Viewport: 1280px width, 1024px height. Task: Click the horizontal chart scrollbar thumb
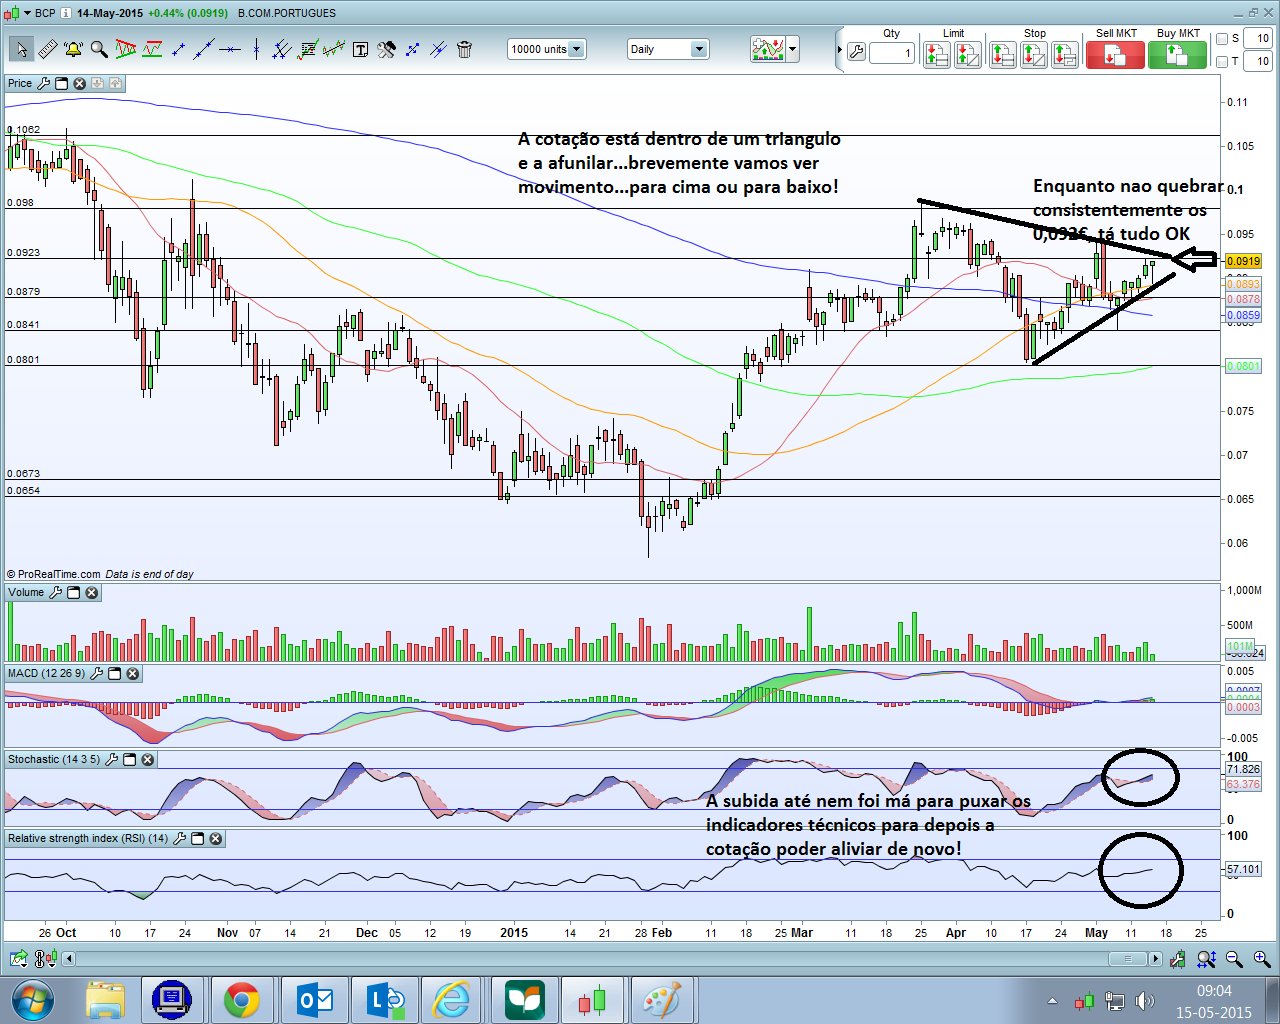pyautogui.click(x=1128, y=959)
